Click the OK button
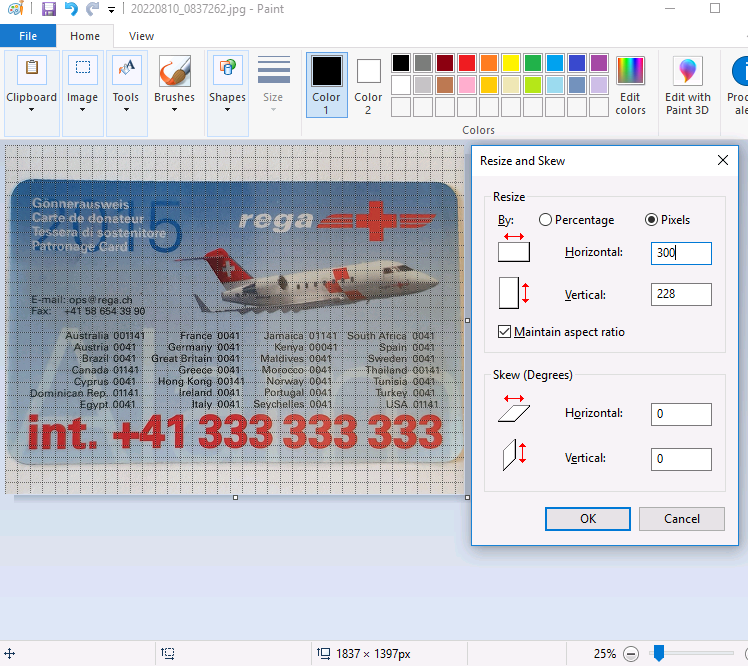Viewport: 748px width, 666px height. point(588,519)
